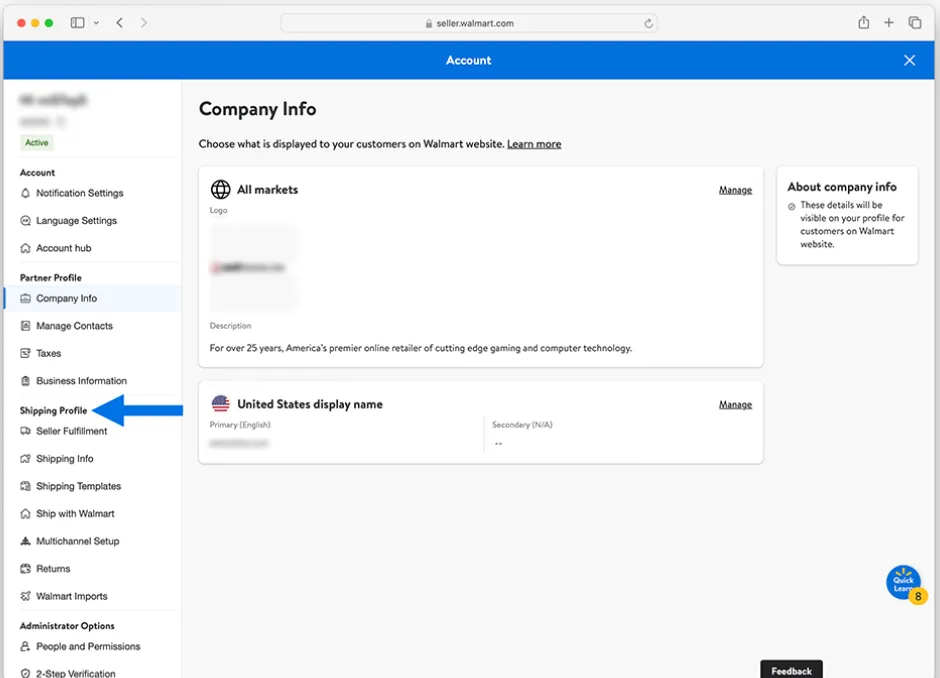Click the Company Info sidebar icon
940x678 pixels.
pyautogui.click(x=25, y=299)
